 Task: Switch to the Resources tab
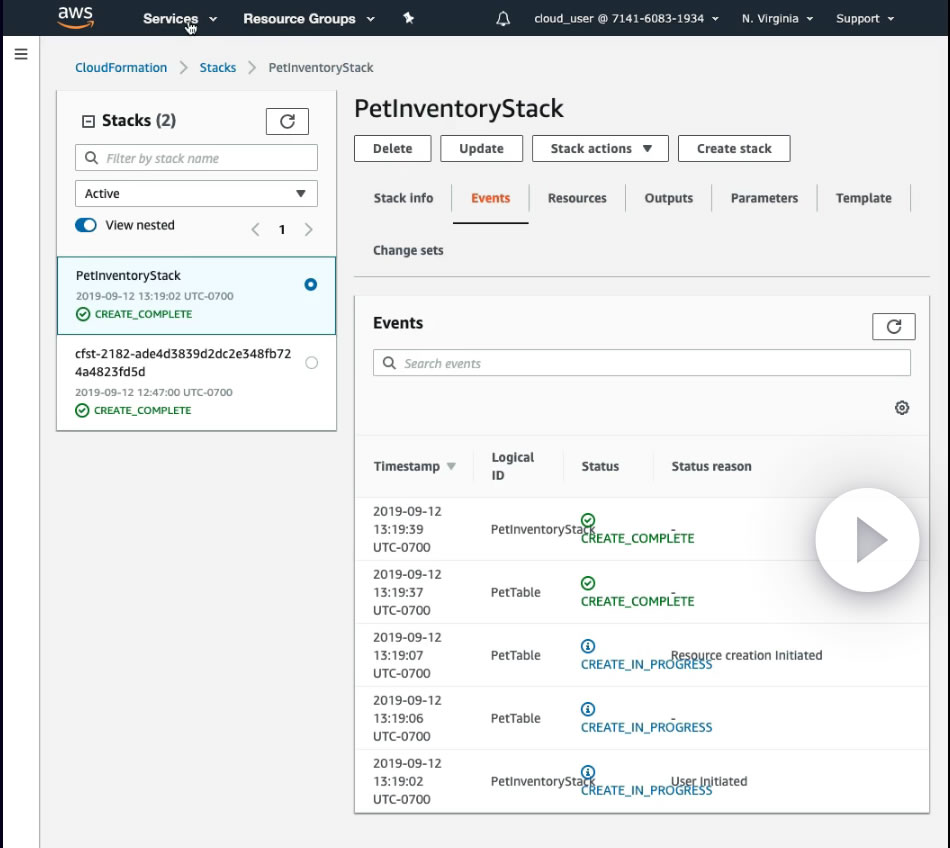pos(577,198)
